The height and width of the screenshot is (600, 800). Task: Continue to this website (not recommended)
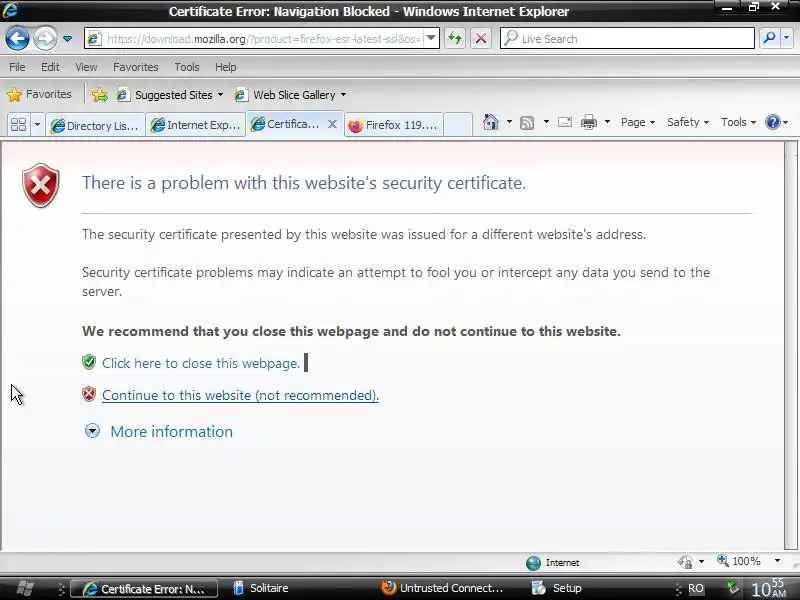[240, 395]
